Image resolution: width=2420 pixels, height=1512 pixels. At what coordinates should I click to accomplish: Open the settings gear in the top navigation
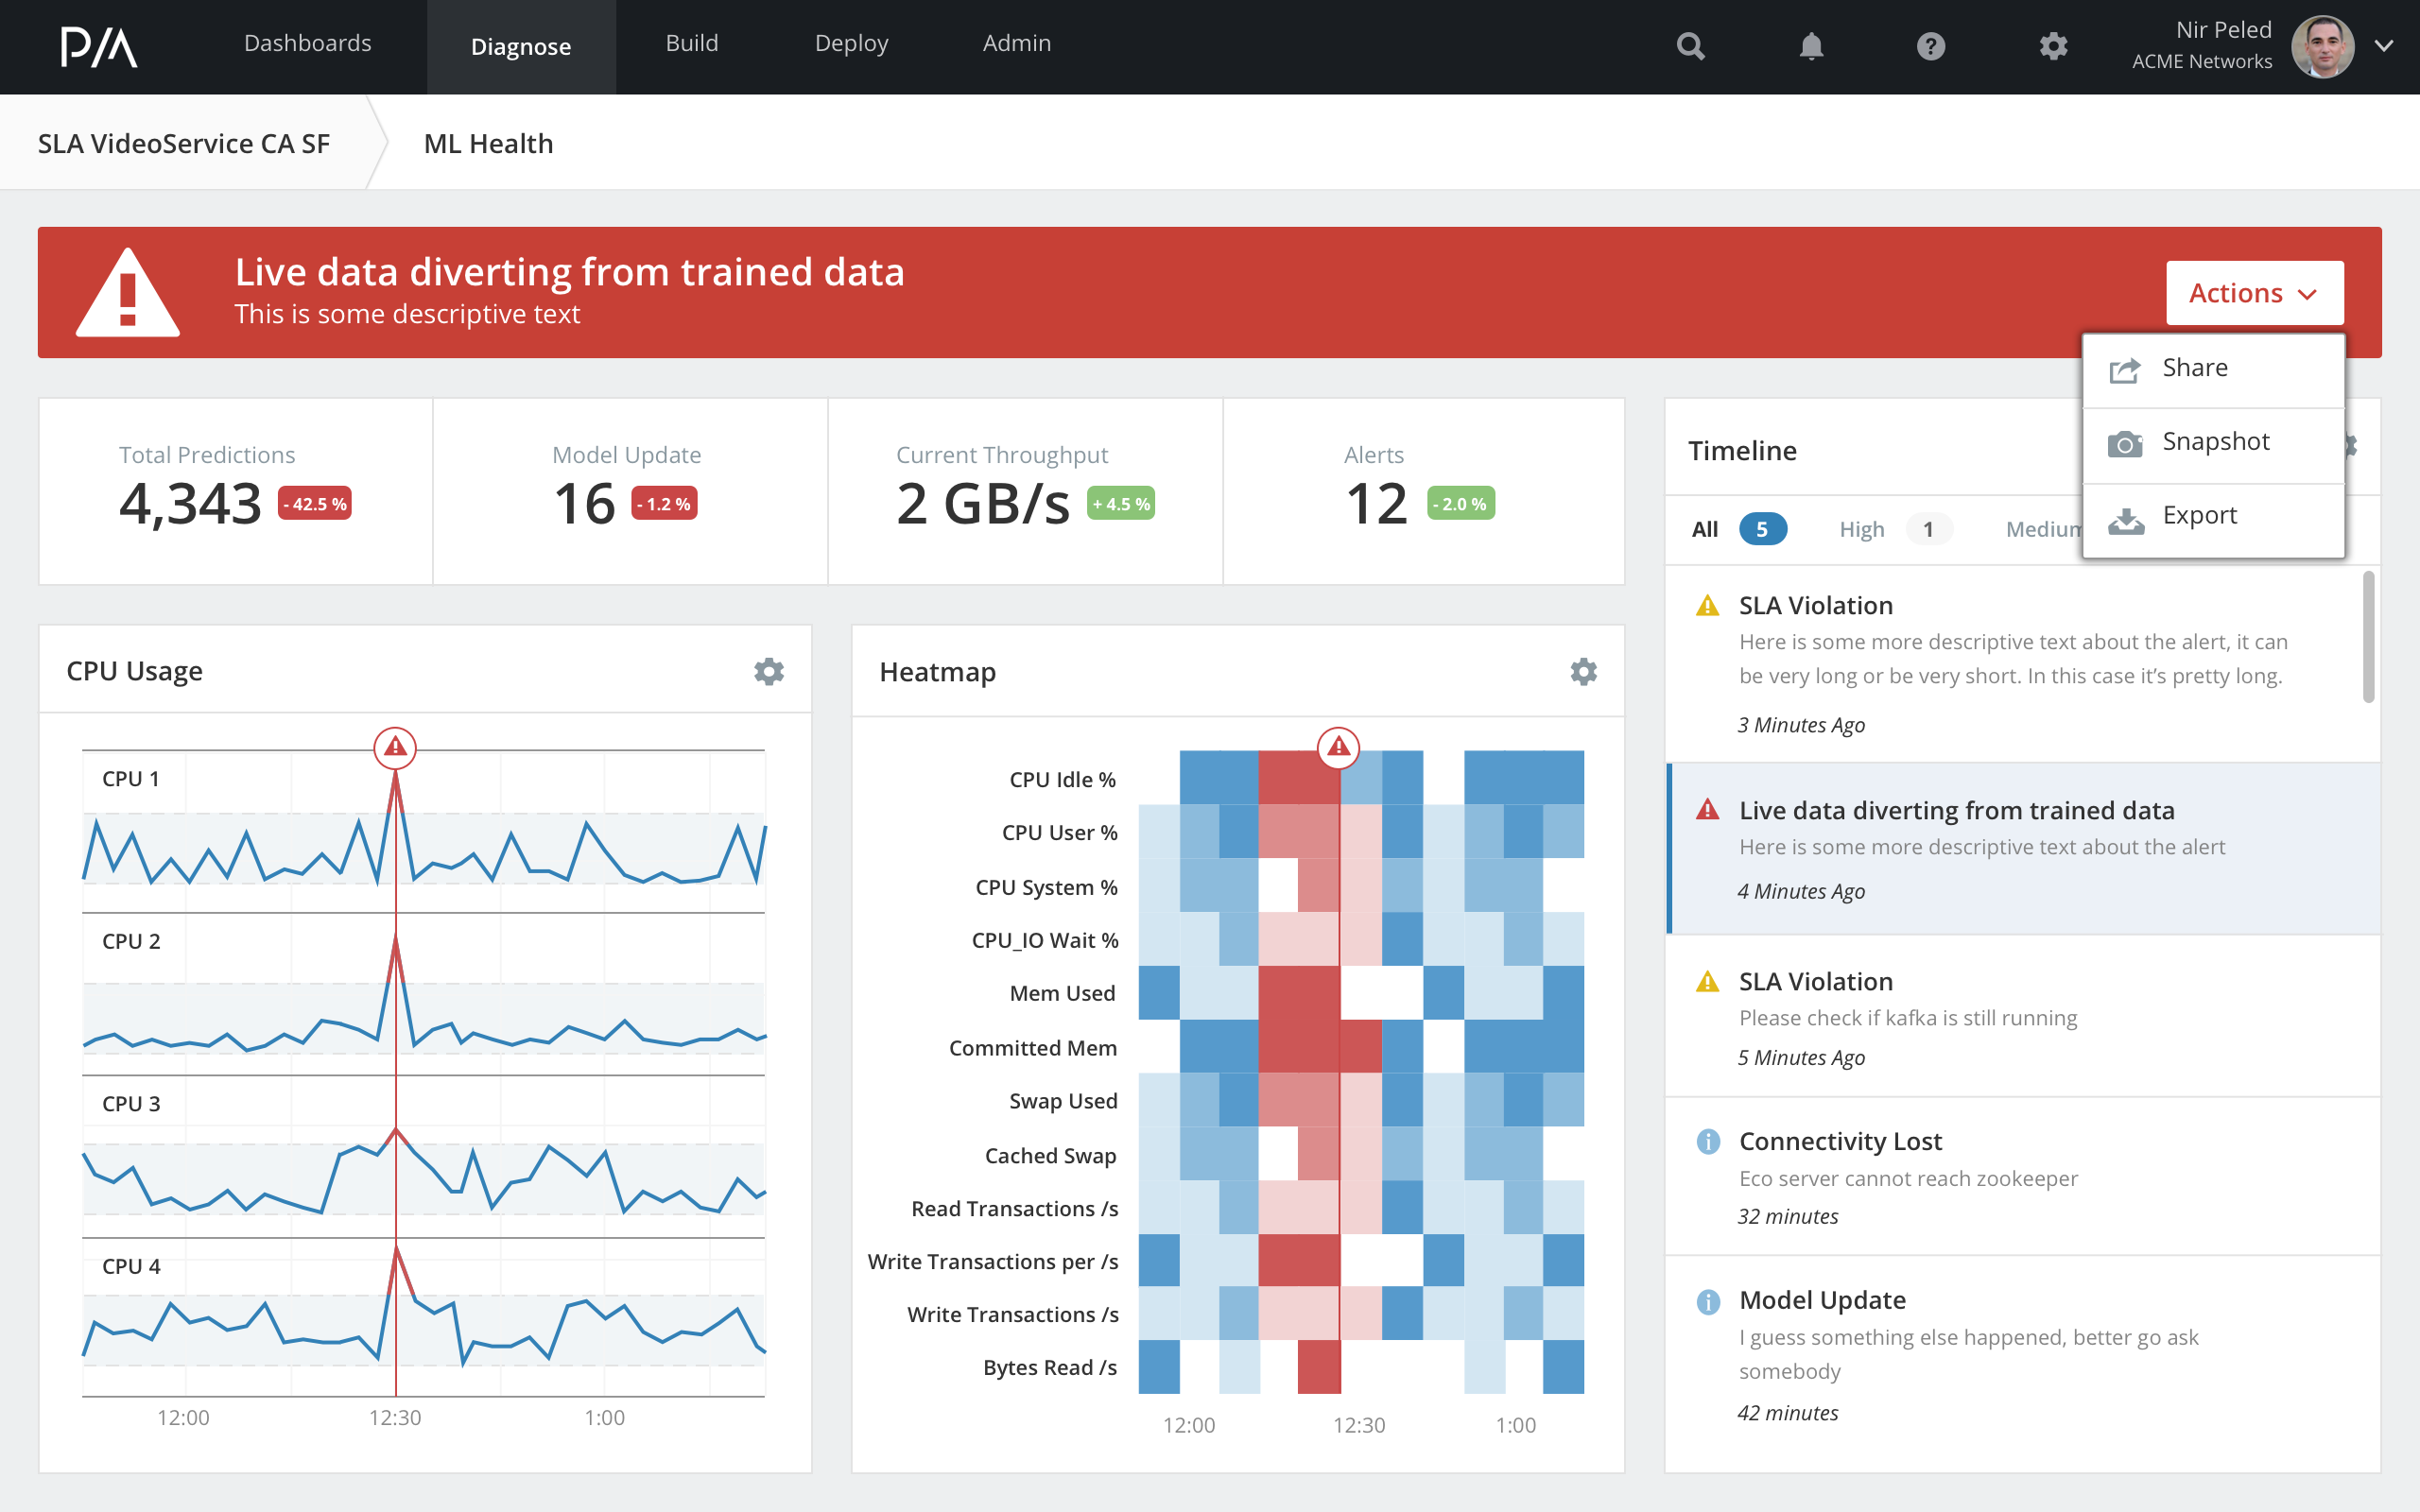pos(2053,46)
